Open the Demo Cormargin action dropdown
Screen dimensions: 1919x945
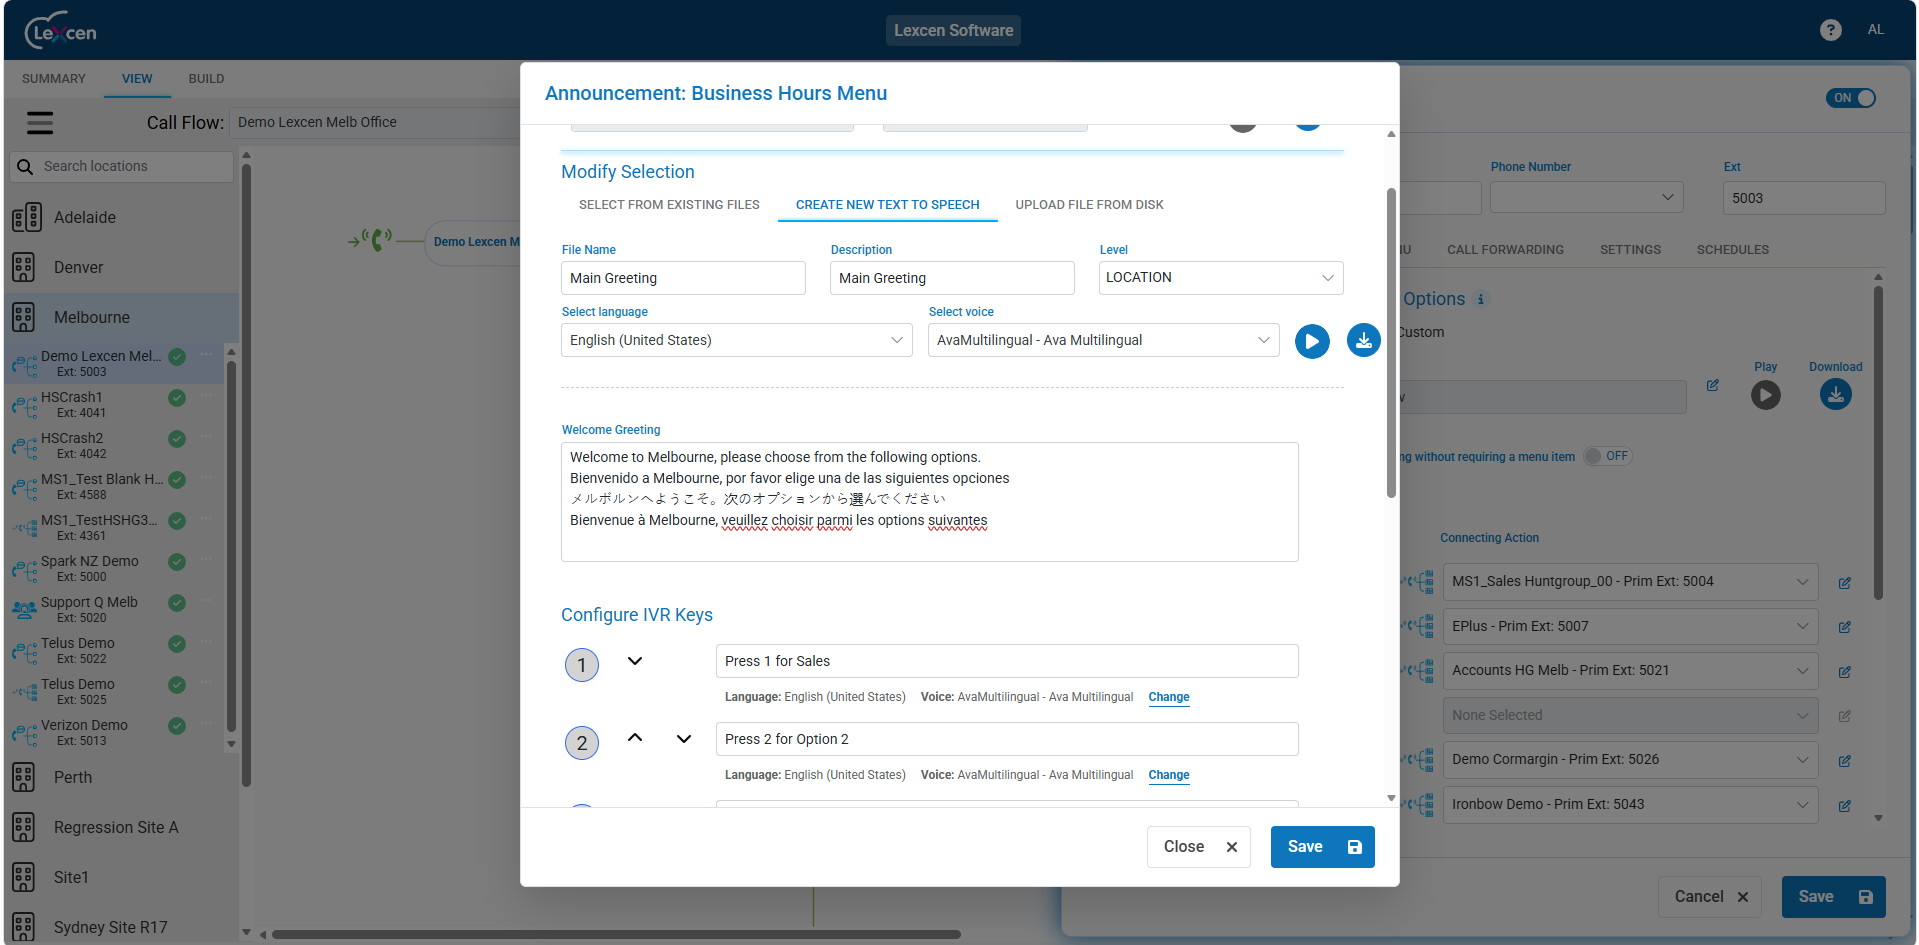tap(1631, 759)
